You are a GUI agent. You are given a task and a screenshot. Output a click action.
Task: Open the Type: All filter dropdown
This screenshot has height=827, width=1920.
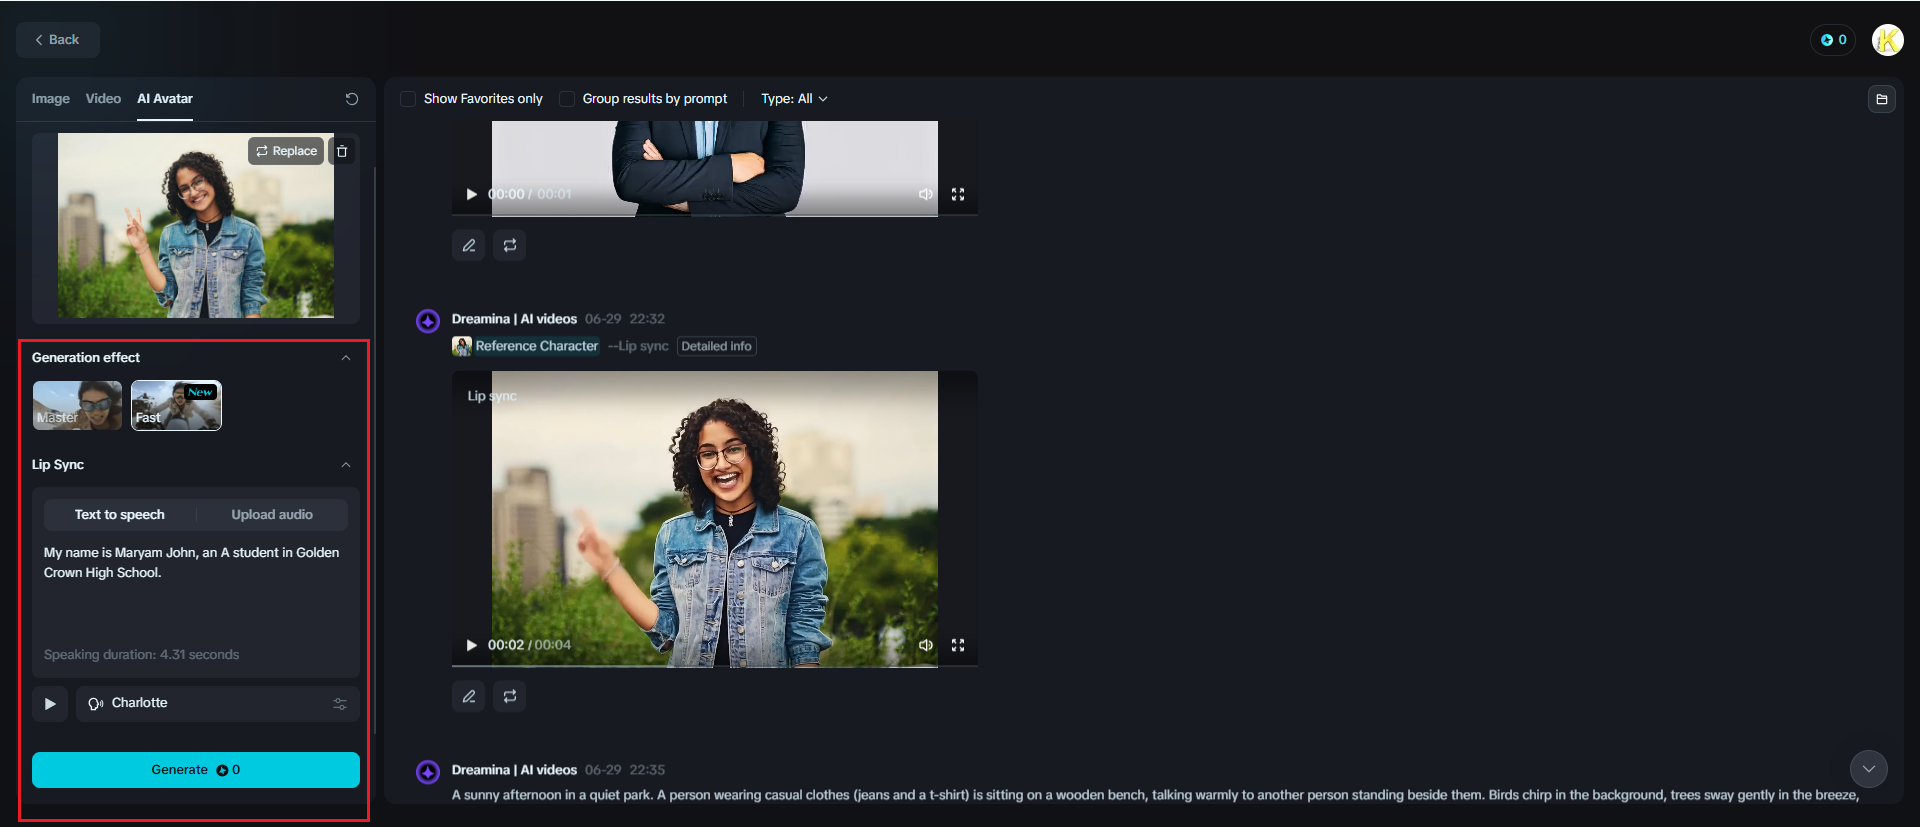click(x=794, y=99)
